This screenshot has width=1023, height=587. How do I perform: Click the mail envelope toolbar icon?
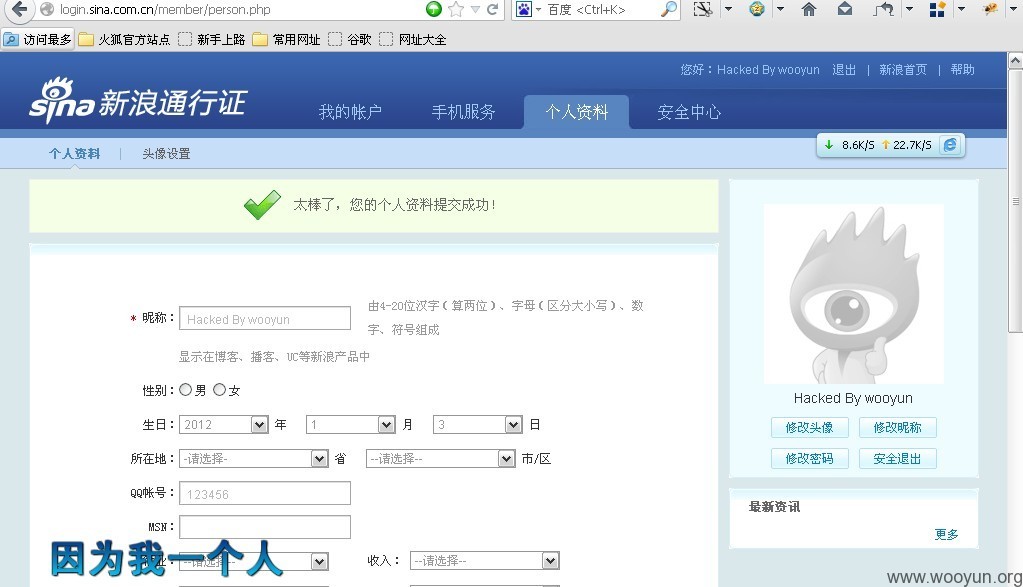pyautogui.click(x=845, y=9)
